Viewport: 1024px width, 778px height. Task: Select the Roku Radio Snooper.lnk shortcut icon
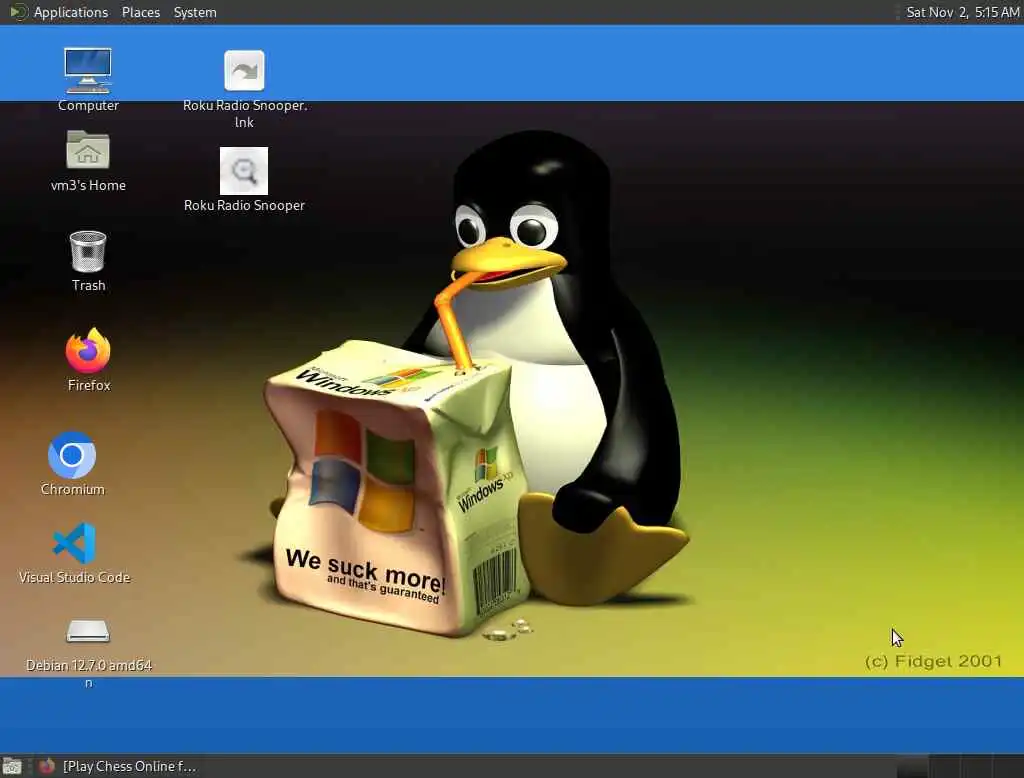tap(244, 71)
